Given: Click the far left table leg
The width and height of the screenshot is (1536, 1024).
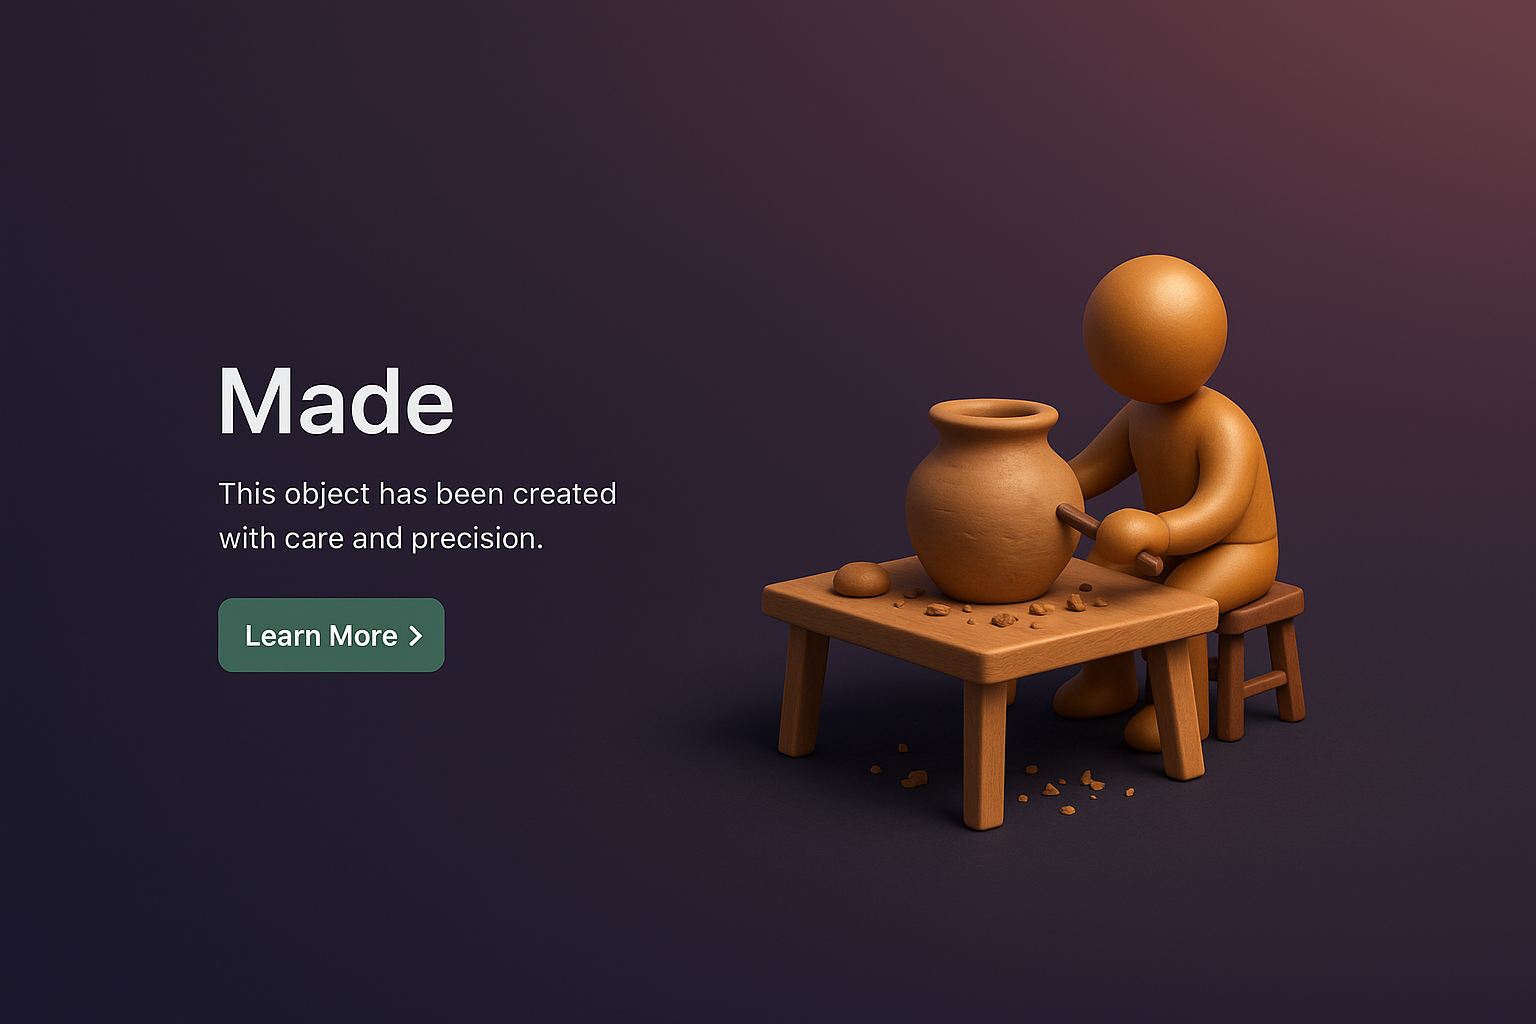Looking at the screenshot, I should point(803,690).
